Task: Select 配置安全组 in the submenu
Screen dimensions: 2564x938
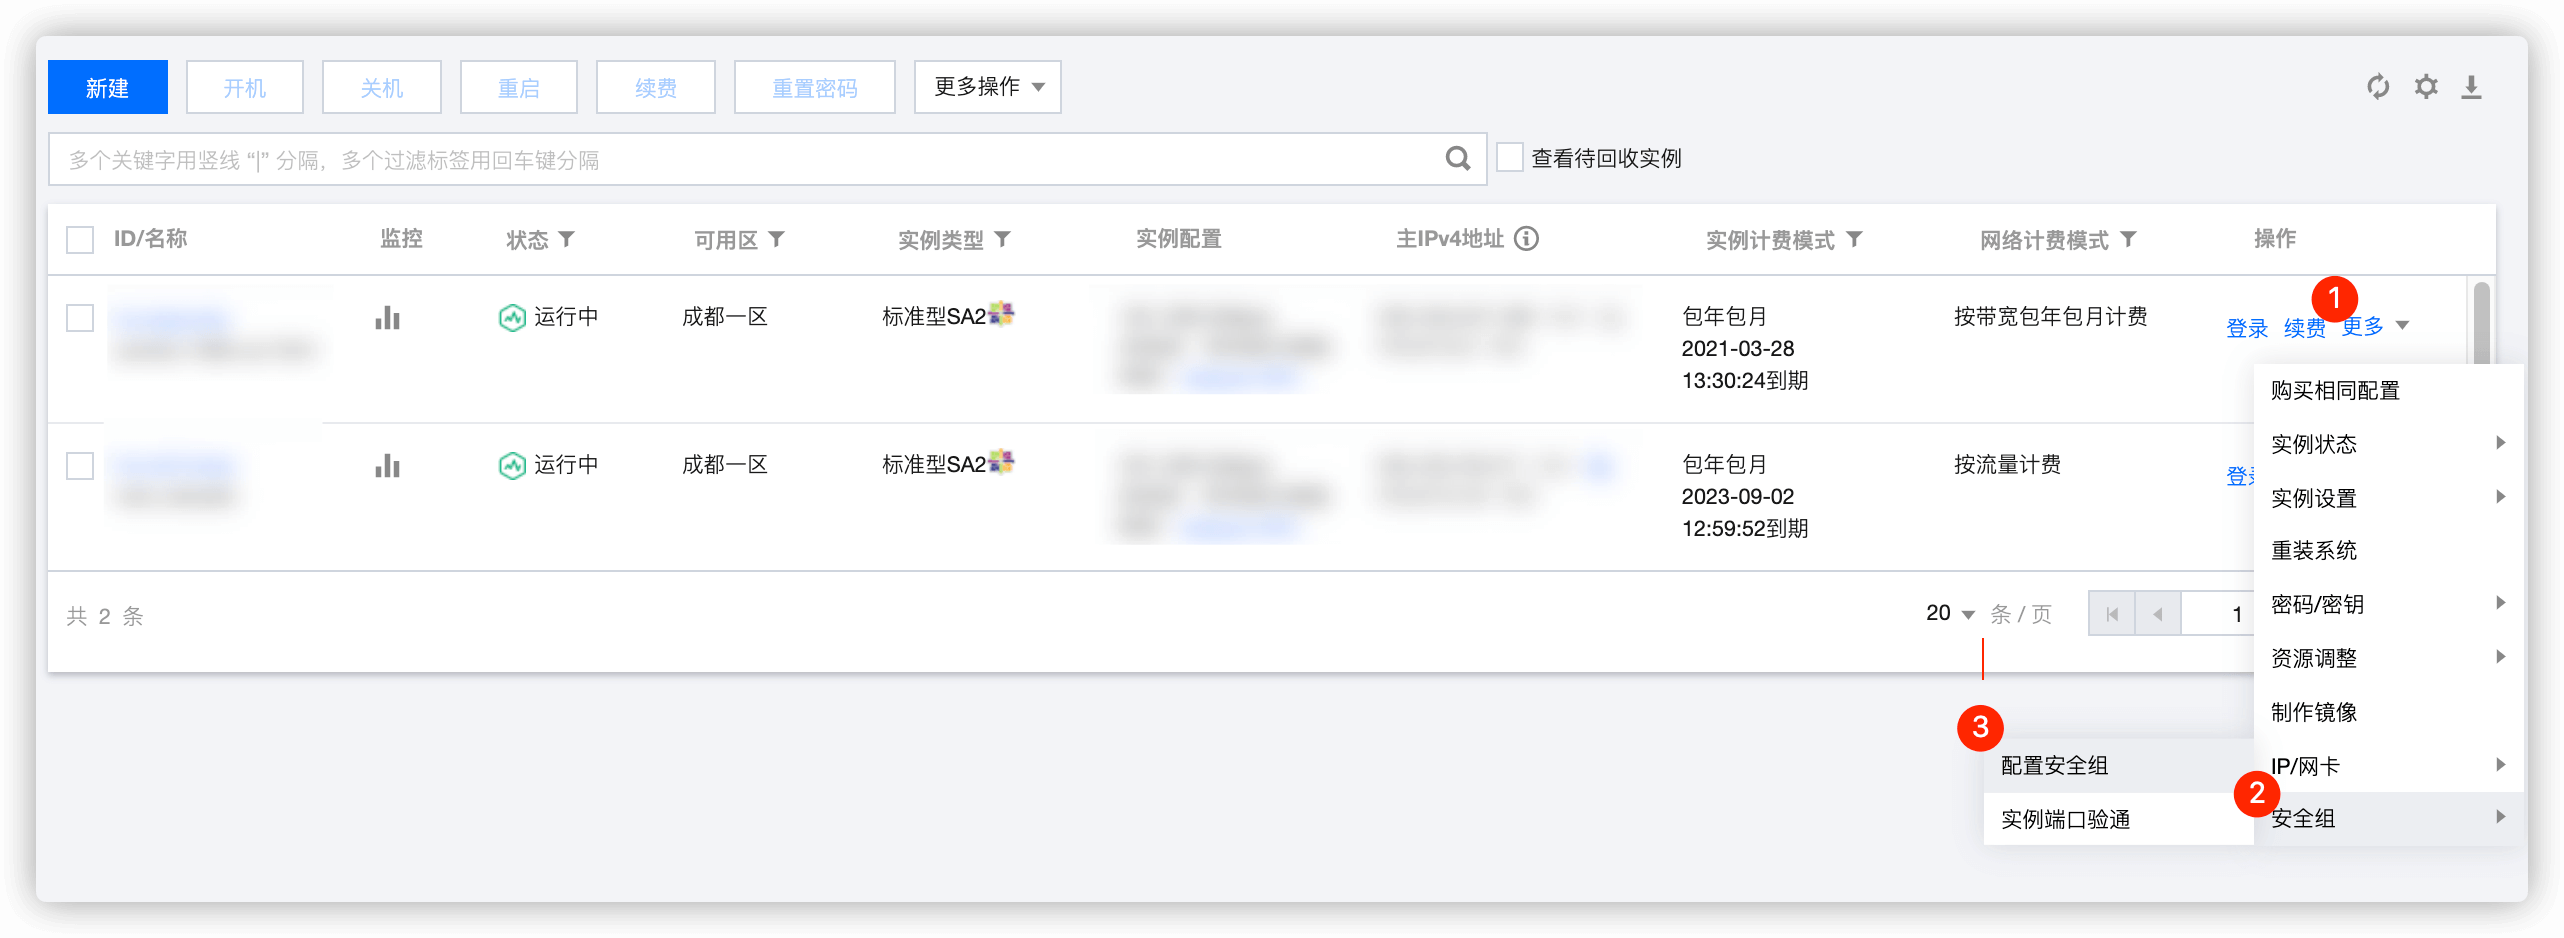Action: point(2118,765)
